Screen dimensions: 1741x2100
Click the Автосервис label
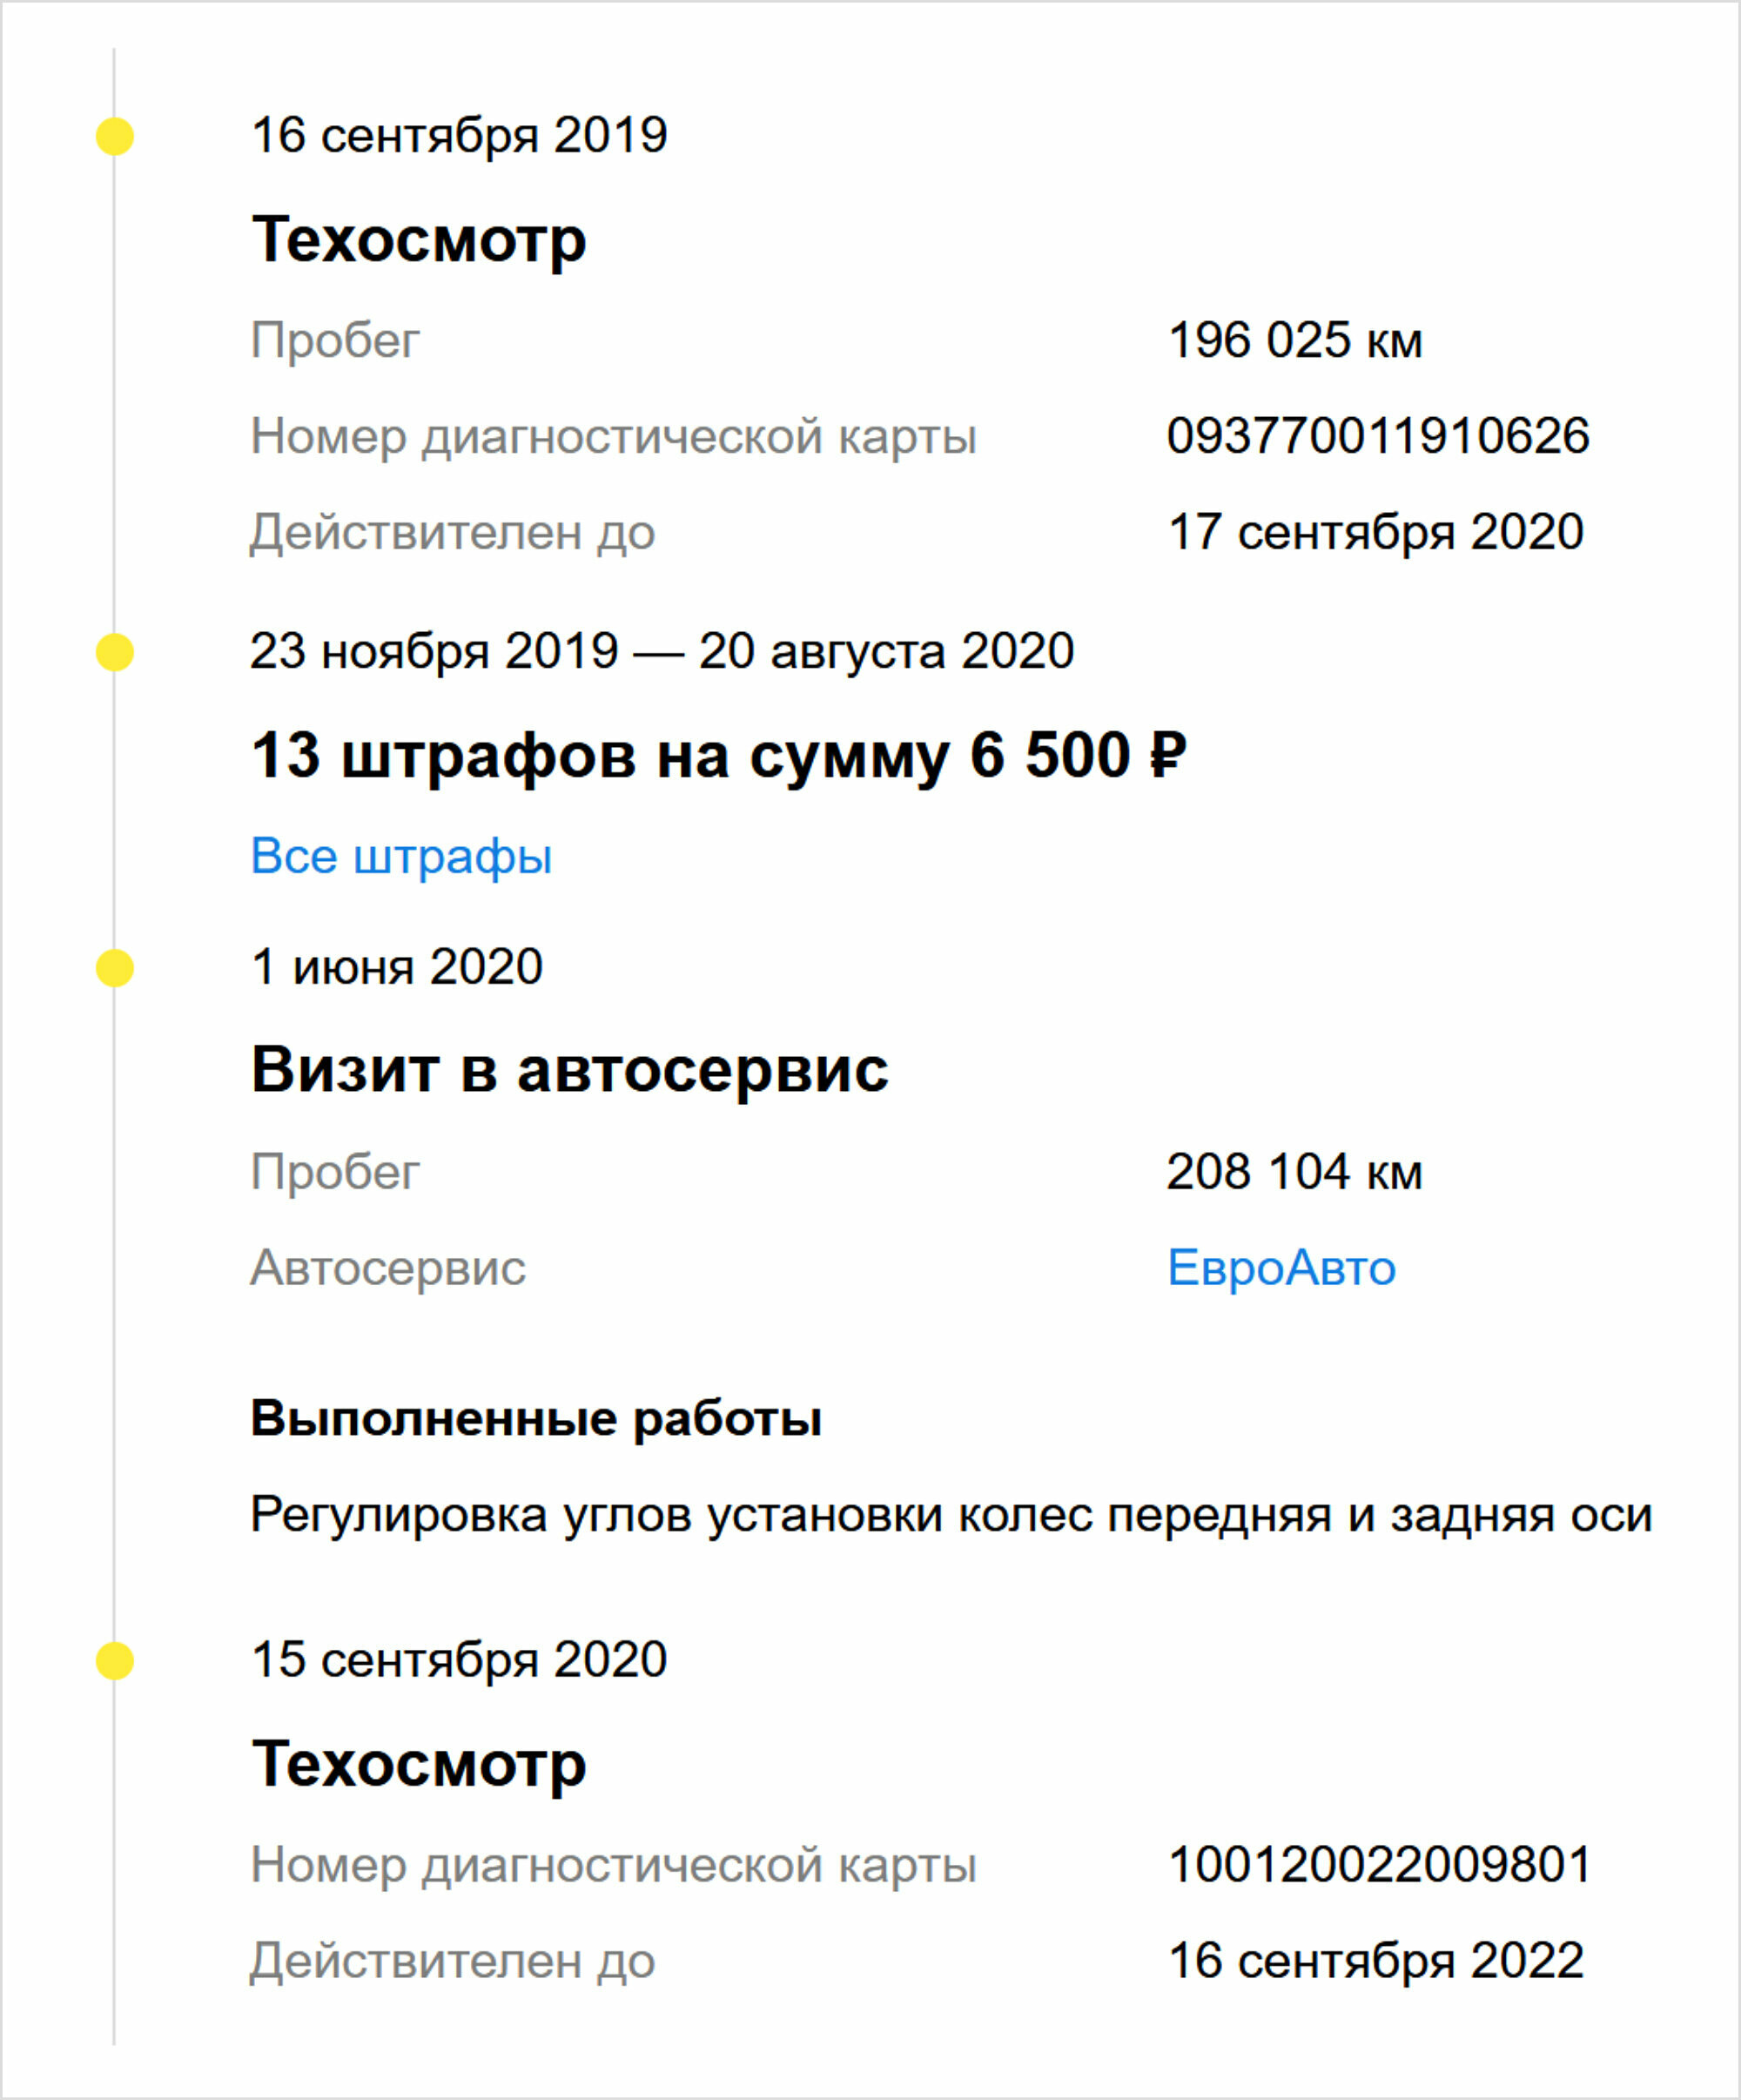388,1268
